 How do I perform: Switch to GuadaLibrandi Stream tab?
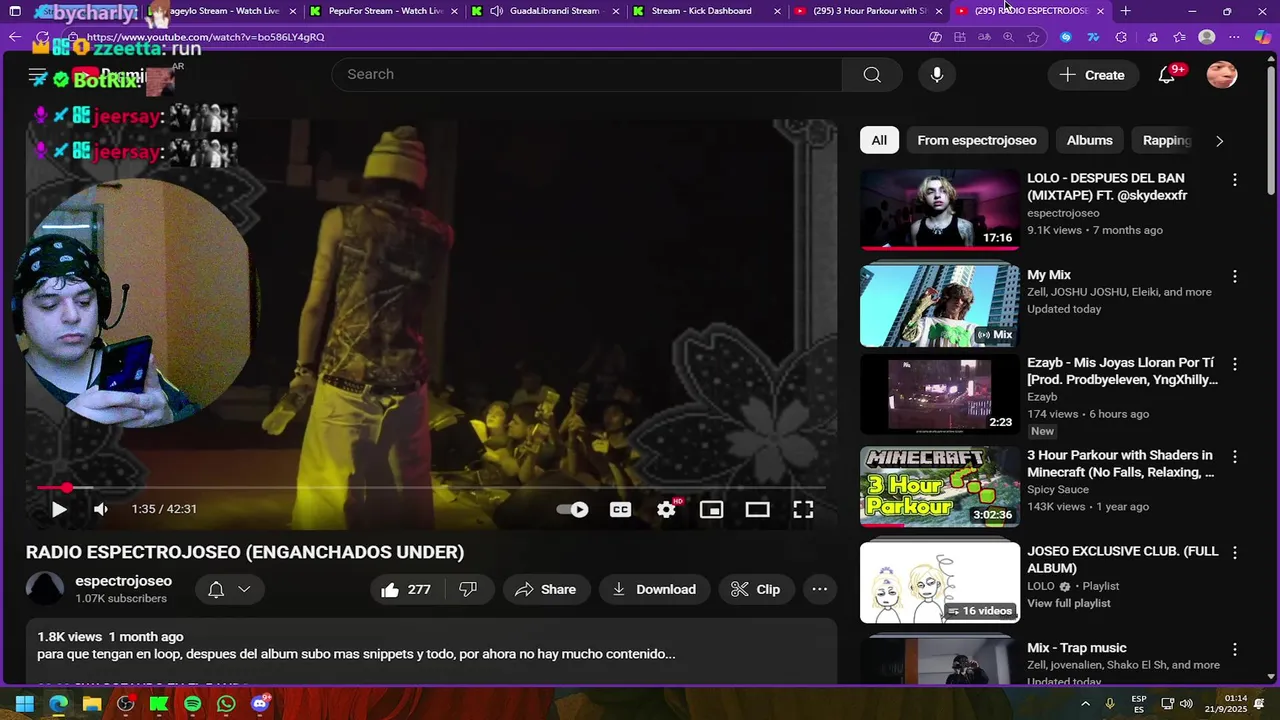[545, 11]
